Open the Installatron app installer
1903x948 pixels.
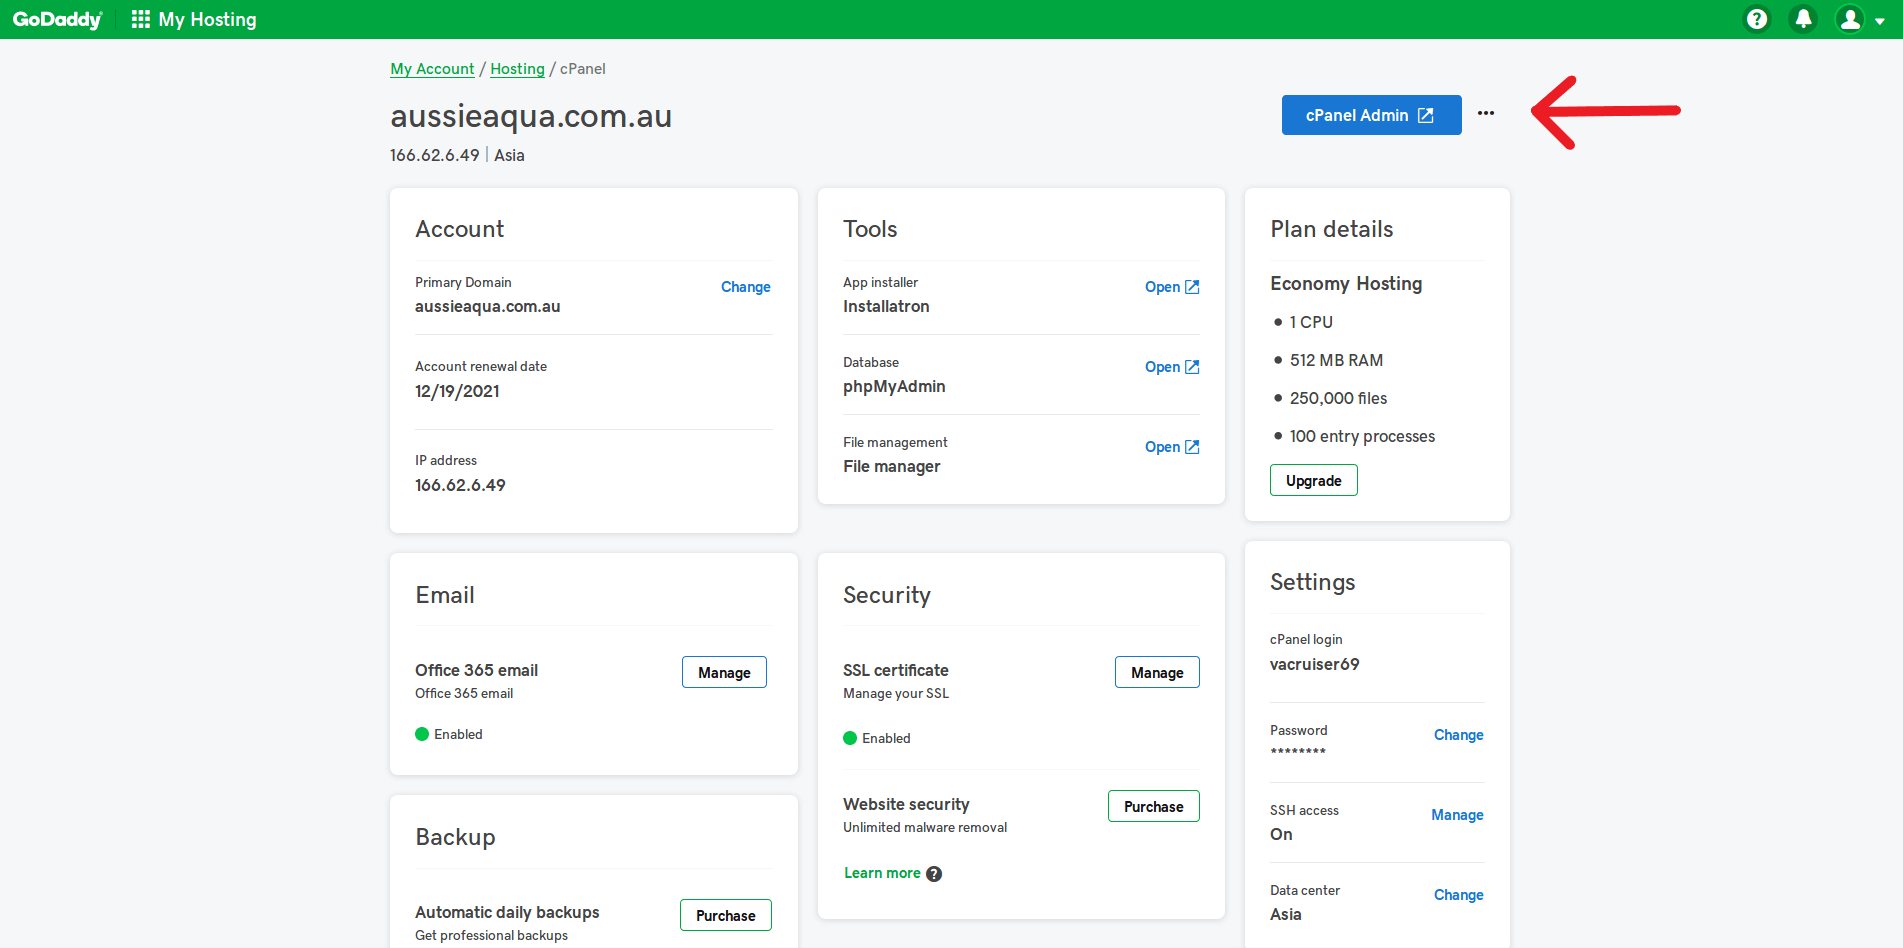1172,287
